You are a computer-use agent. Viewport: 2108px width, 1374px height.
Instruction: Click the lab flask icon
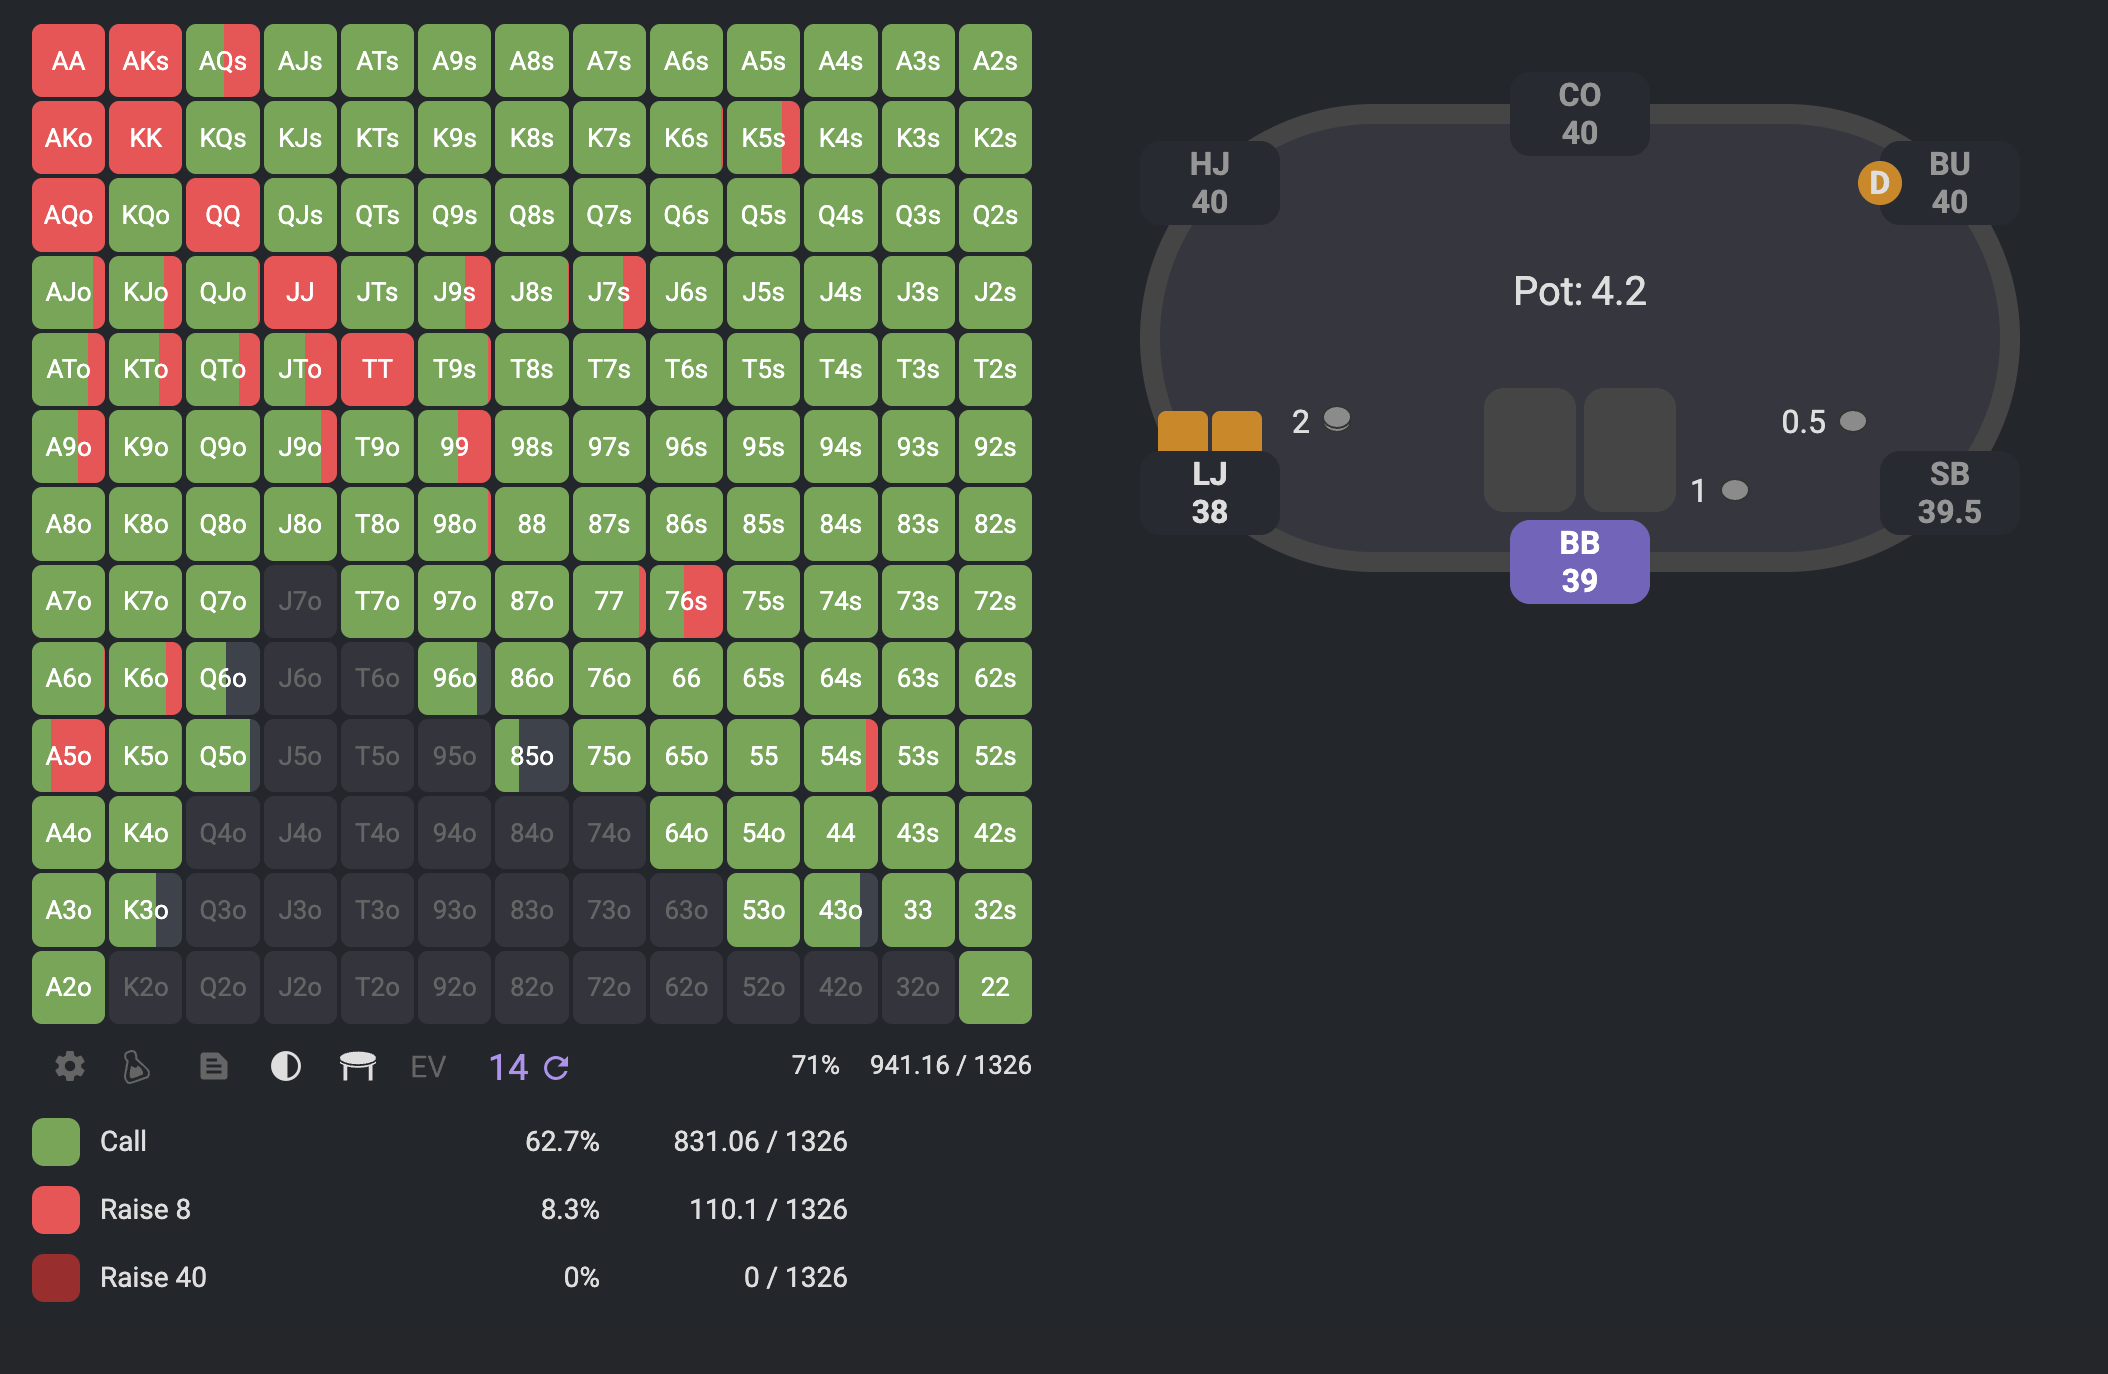coord(136,1067)
